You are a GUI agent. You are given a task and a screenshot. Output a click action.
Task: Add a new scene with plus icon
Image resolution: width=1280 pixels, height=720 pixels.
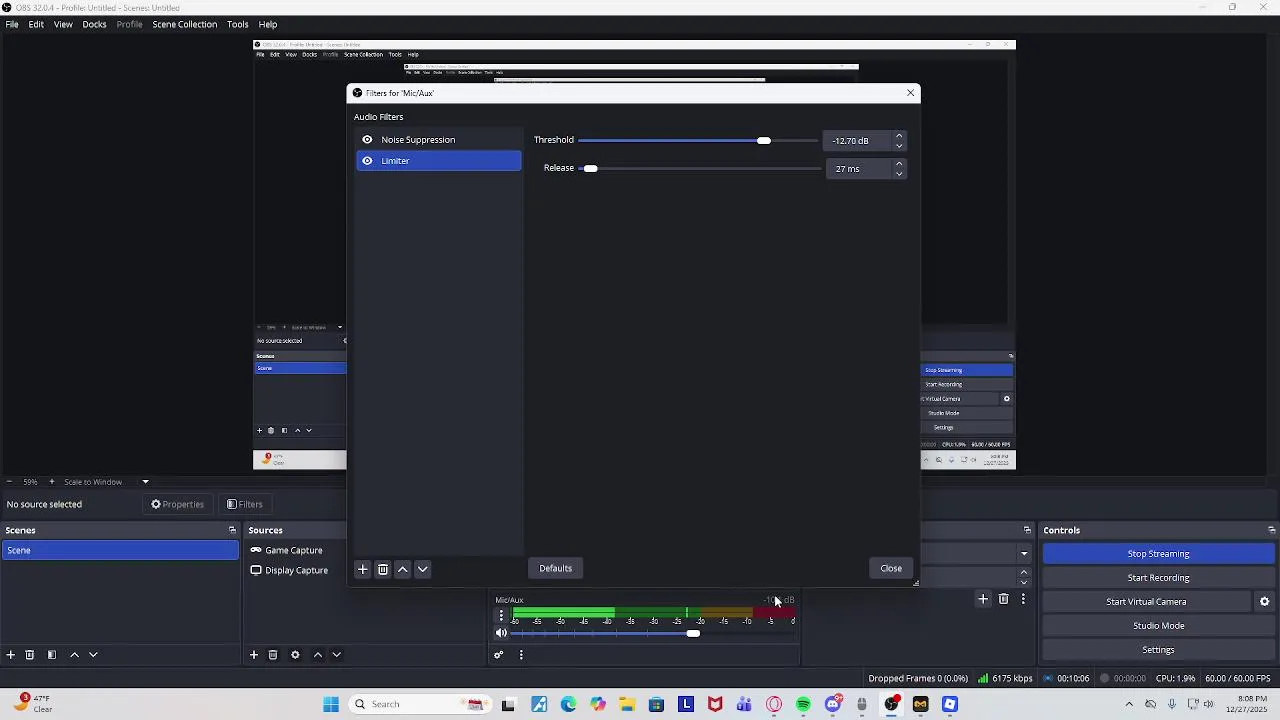point(11,655)
